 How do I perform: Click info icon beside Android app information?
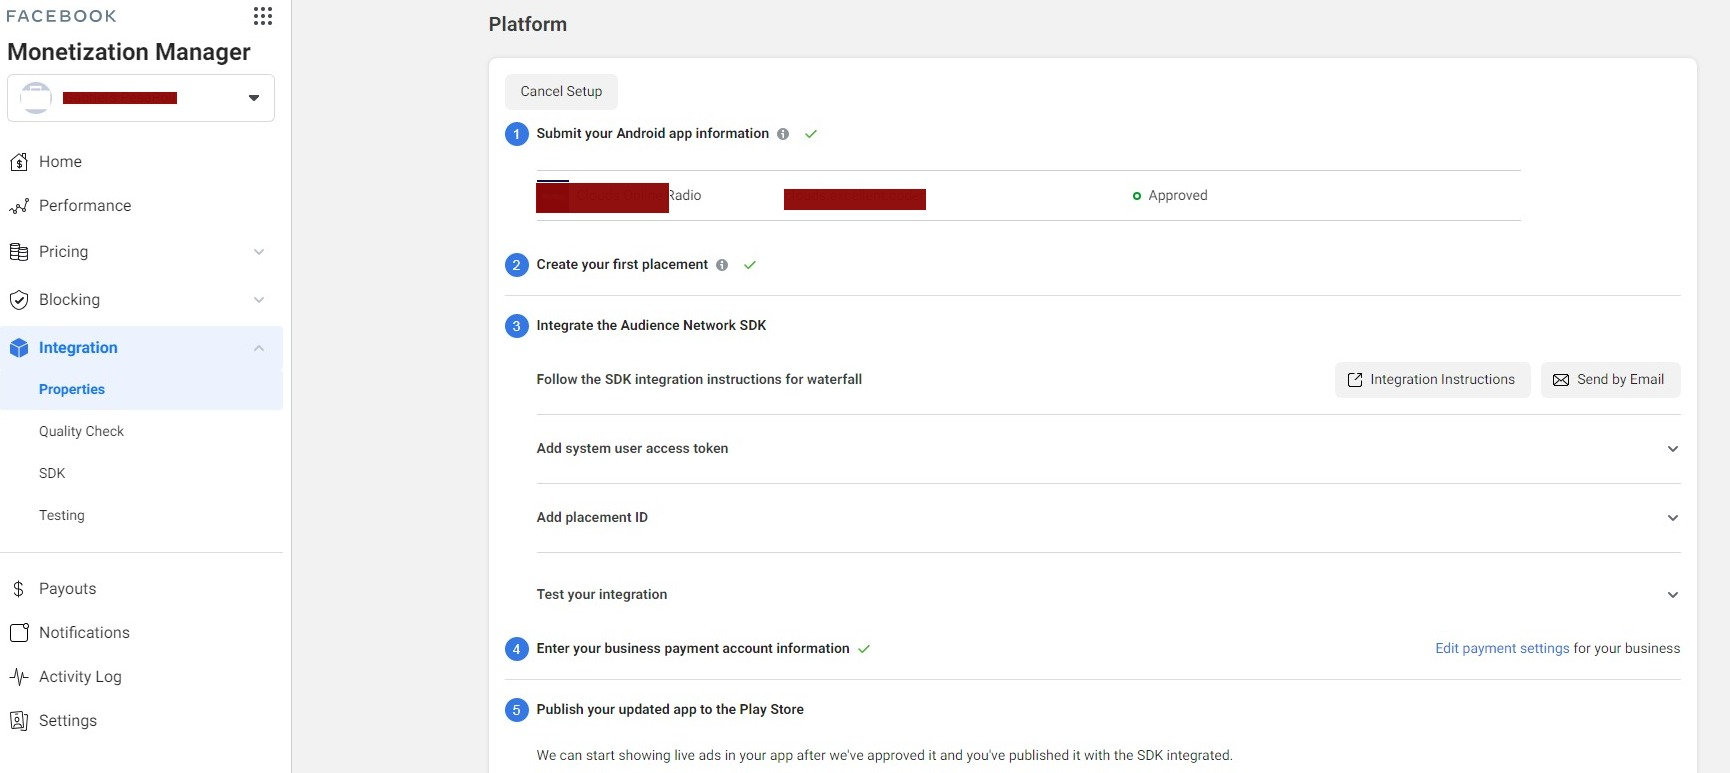click(x=783, y=134)
